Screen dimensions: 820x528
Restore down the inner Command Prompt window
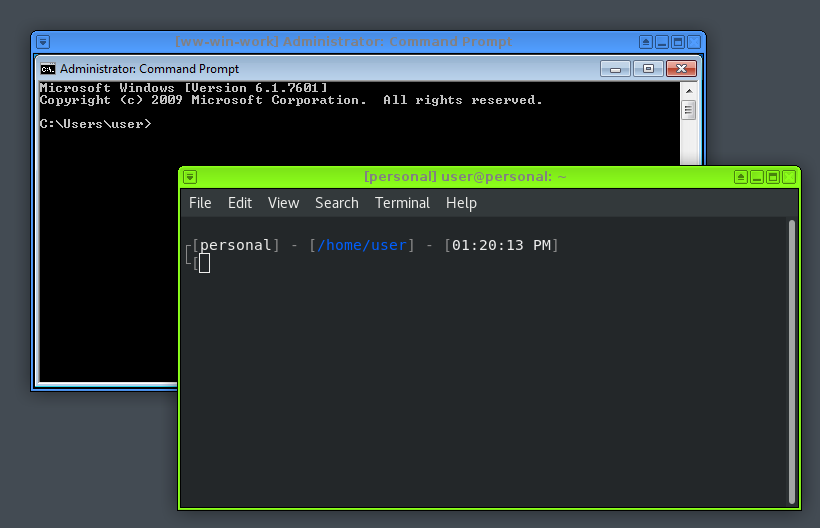[648, 69]
